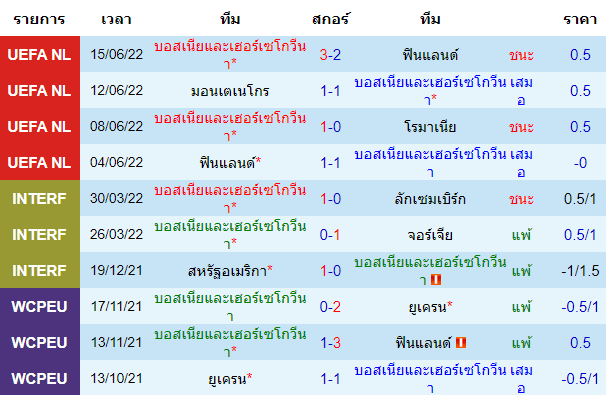Click date 08/06/22

116,126
